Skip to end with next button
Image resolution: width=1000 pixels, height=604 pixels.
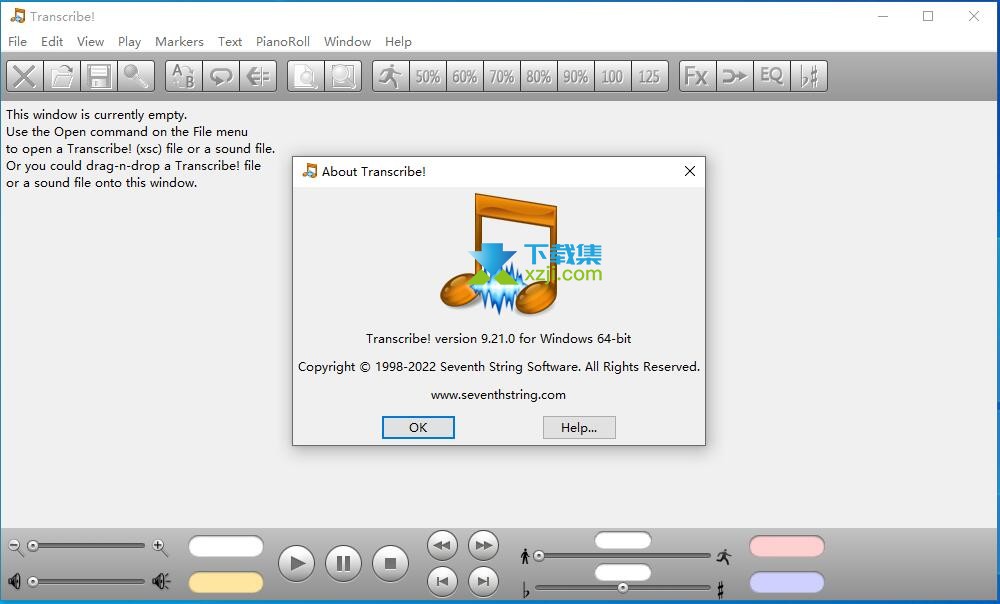pyautogui.click(x=483, y=581)
